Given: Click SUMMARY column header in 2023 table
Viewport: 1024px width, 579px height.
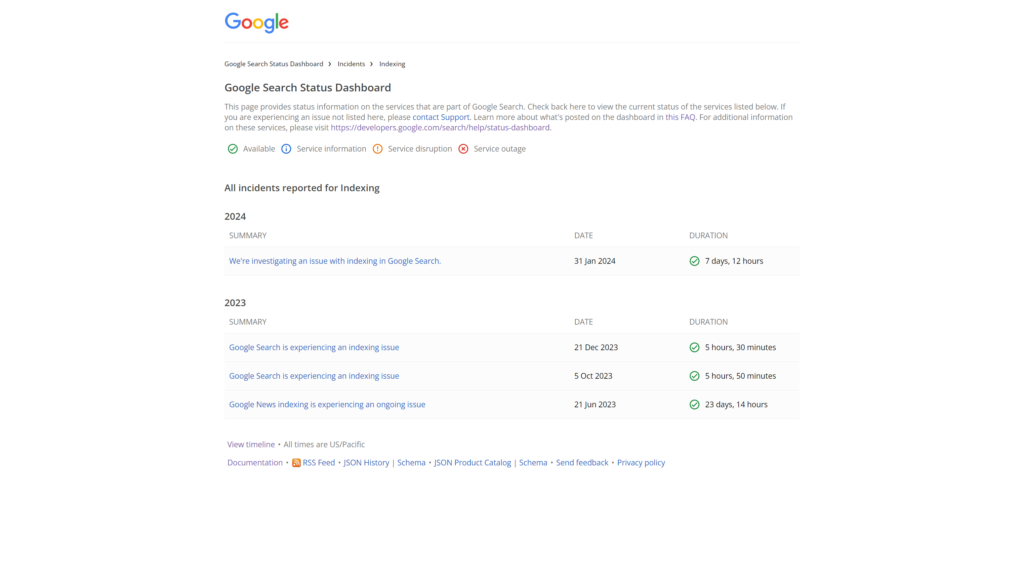Looking at the screenshot, I should click(248, 322).
